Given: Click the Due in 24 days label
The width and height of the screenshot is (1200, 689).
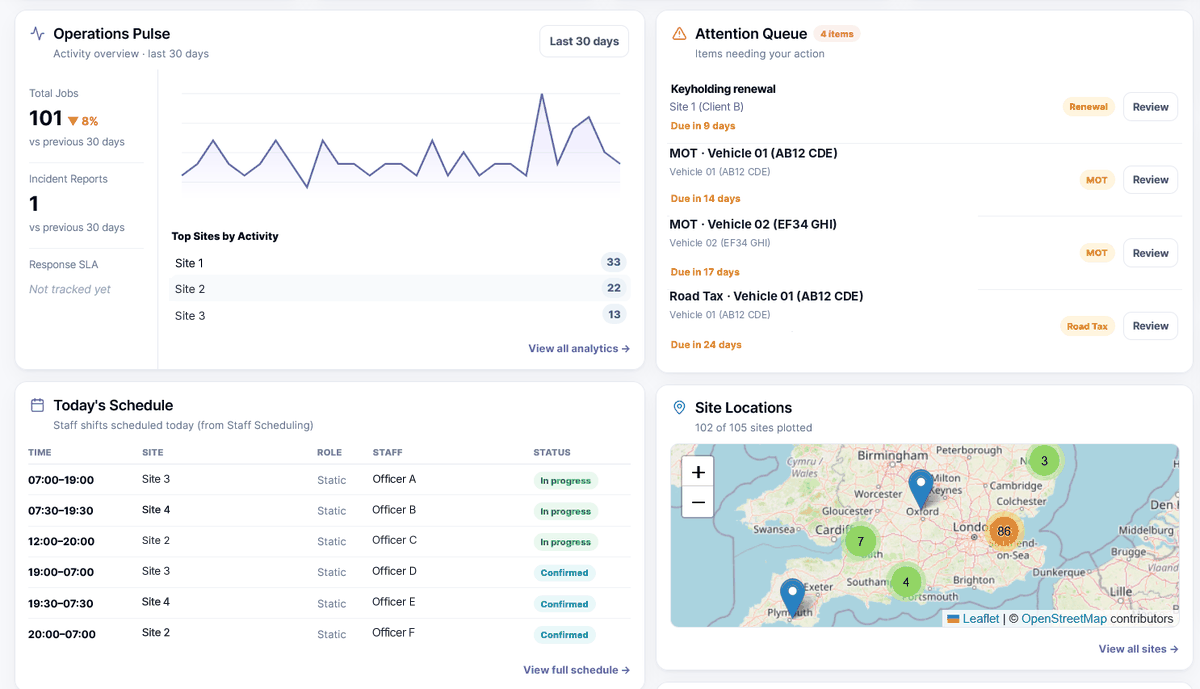Looking at the screenshot, I should [706, 345].
